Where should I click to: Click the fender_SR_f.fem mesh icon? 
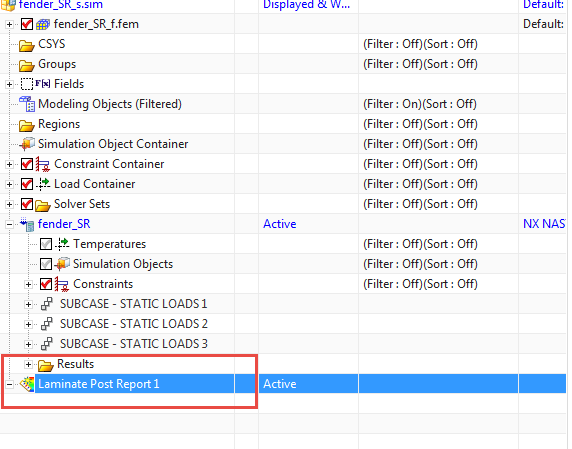(x=43, y=24)
